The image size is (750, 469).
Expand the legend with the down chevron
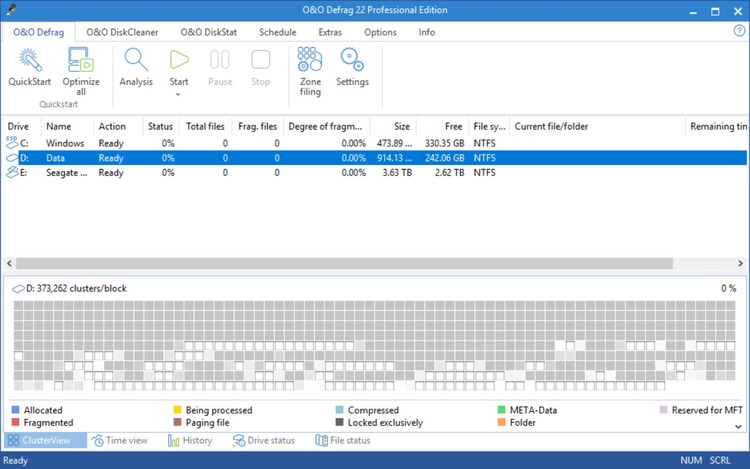(x=738, y=426)
